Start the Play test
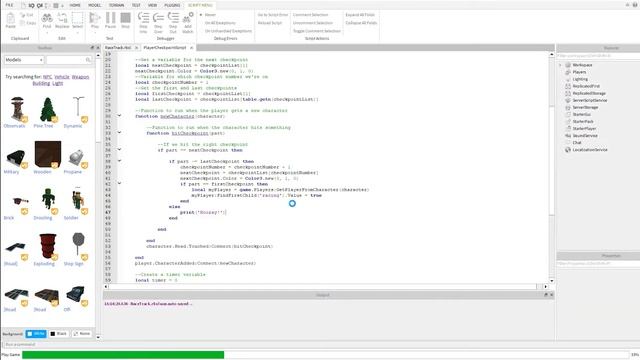 point(95,20)
